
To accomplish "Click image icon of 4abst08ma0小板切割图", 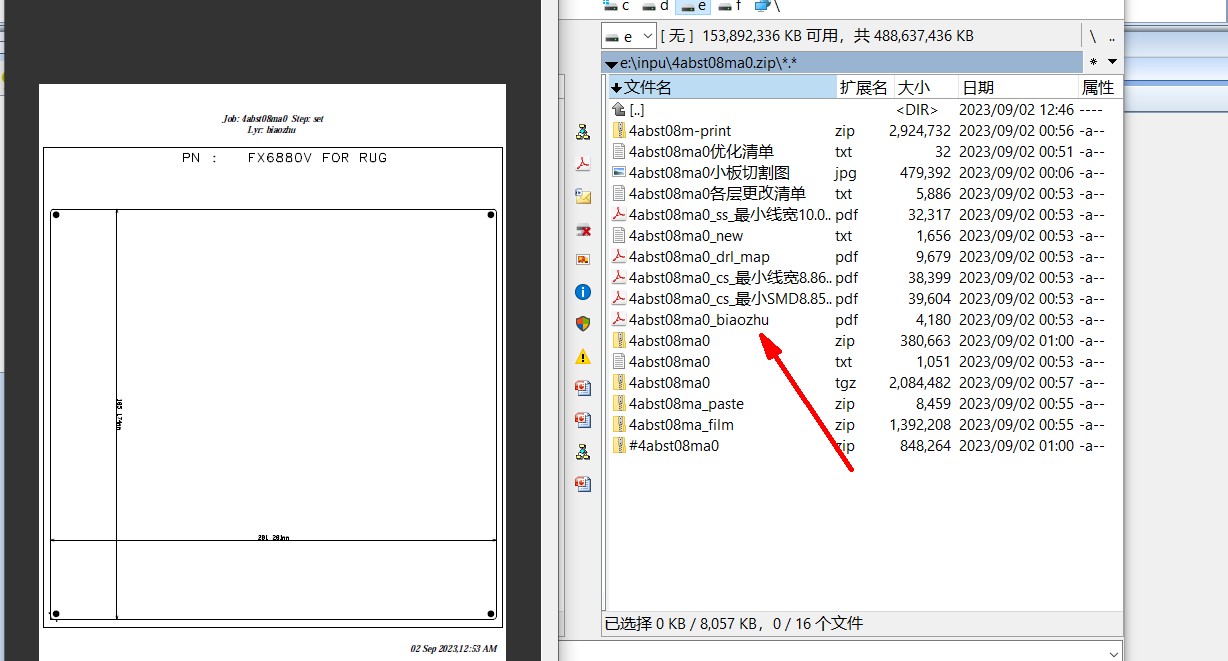I will (618, 173).
